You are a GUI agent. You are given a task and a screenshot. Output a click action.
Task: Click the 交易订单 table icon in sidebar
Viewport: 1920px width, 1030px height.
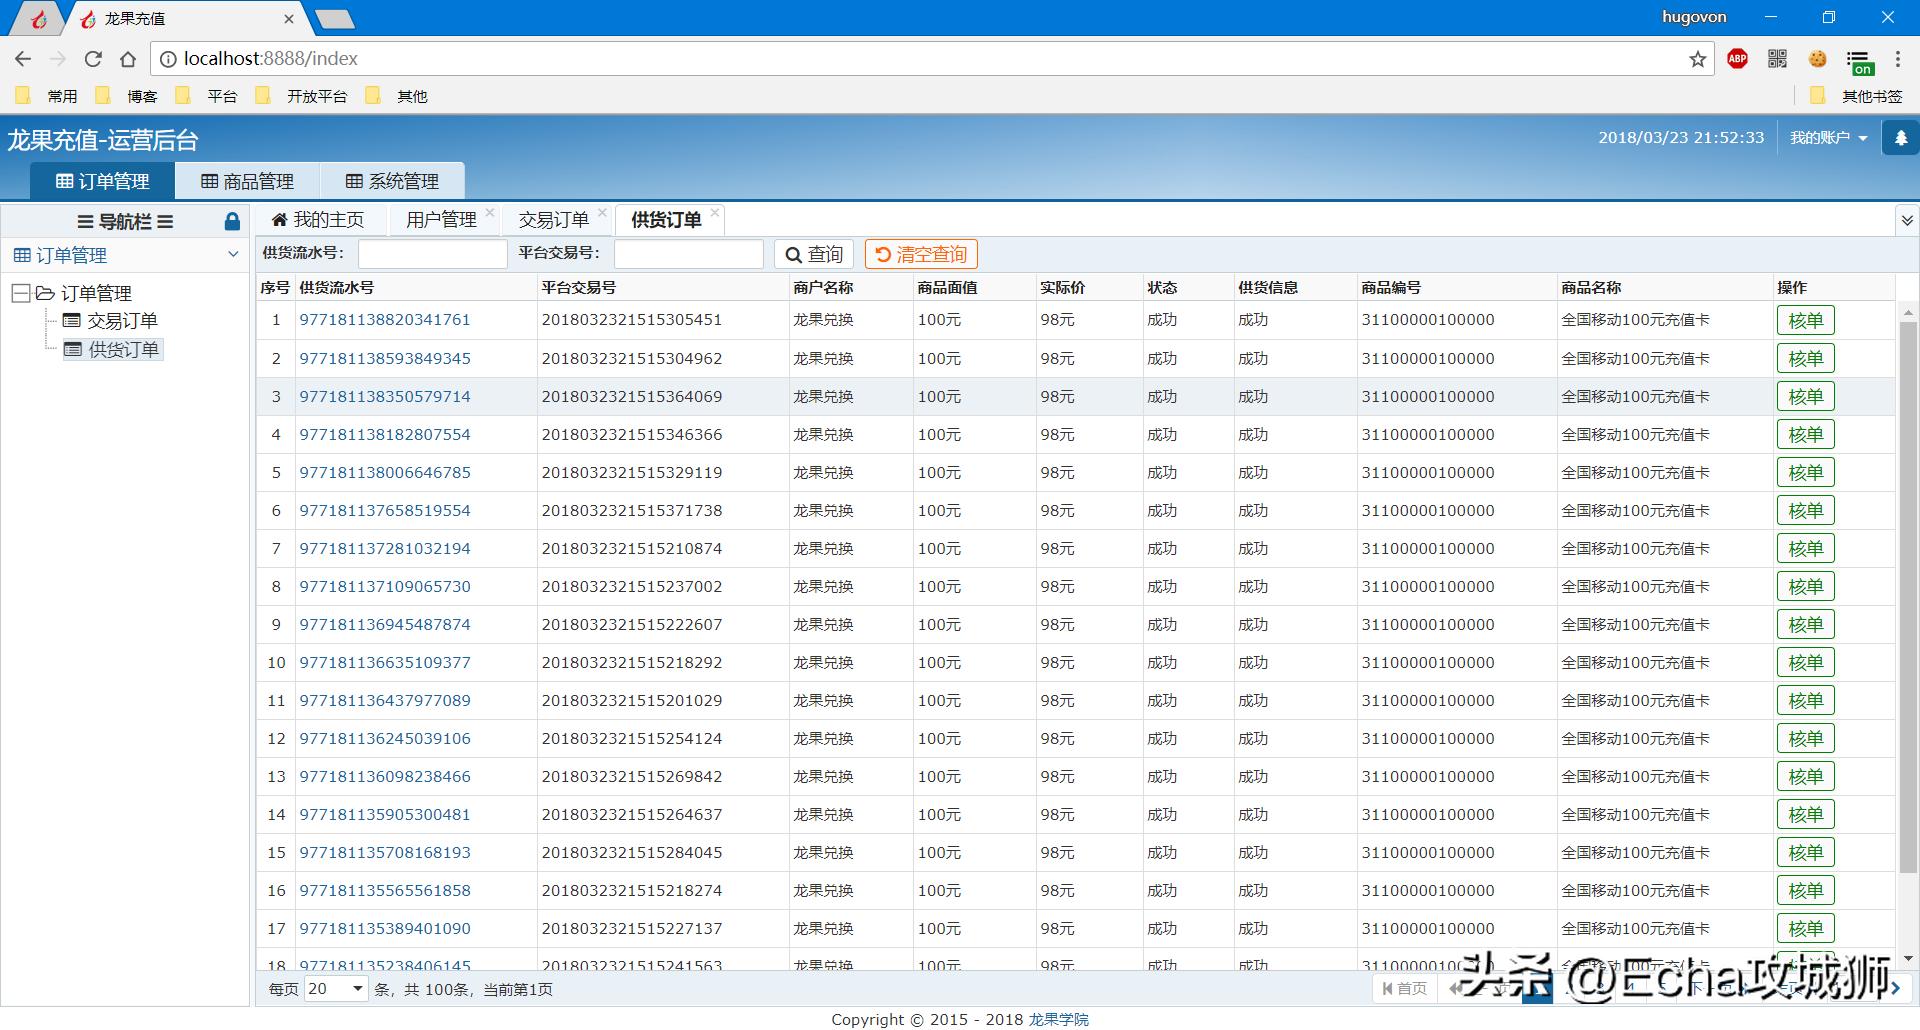73,320
